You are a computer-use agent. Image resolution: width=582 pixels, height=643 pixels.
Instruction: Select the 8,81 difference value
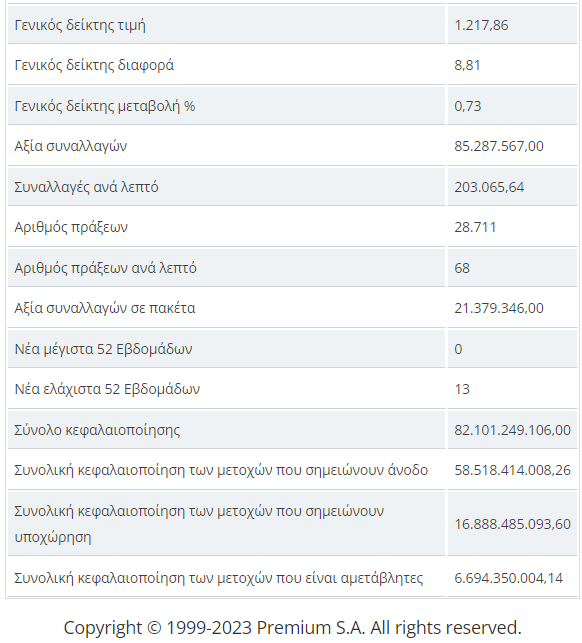click(467, 65)
